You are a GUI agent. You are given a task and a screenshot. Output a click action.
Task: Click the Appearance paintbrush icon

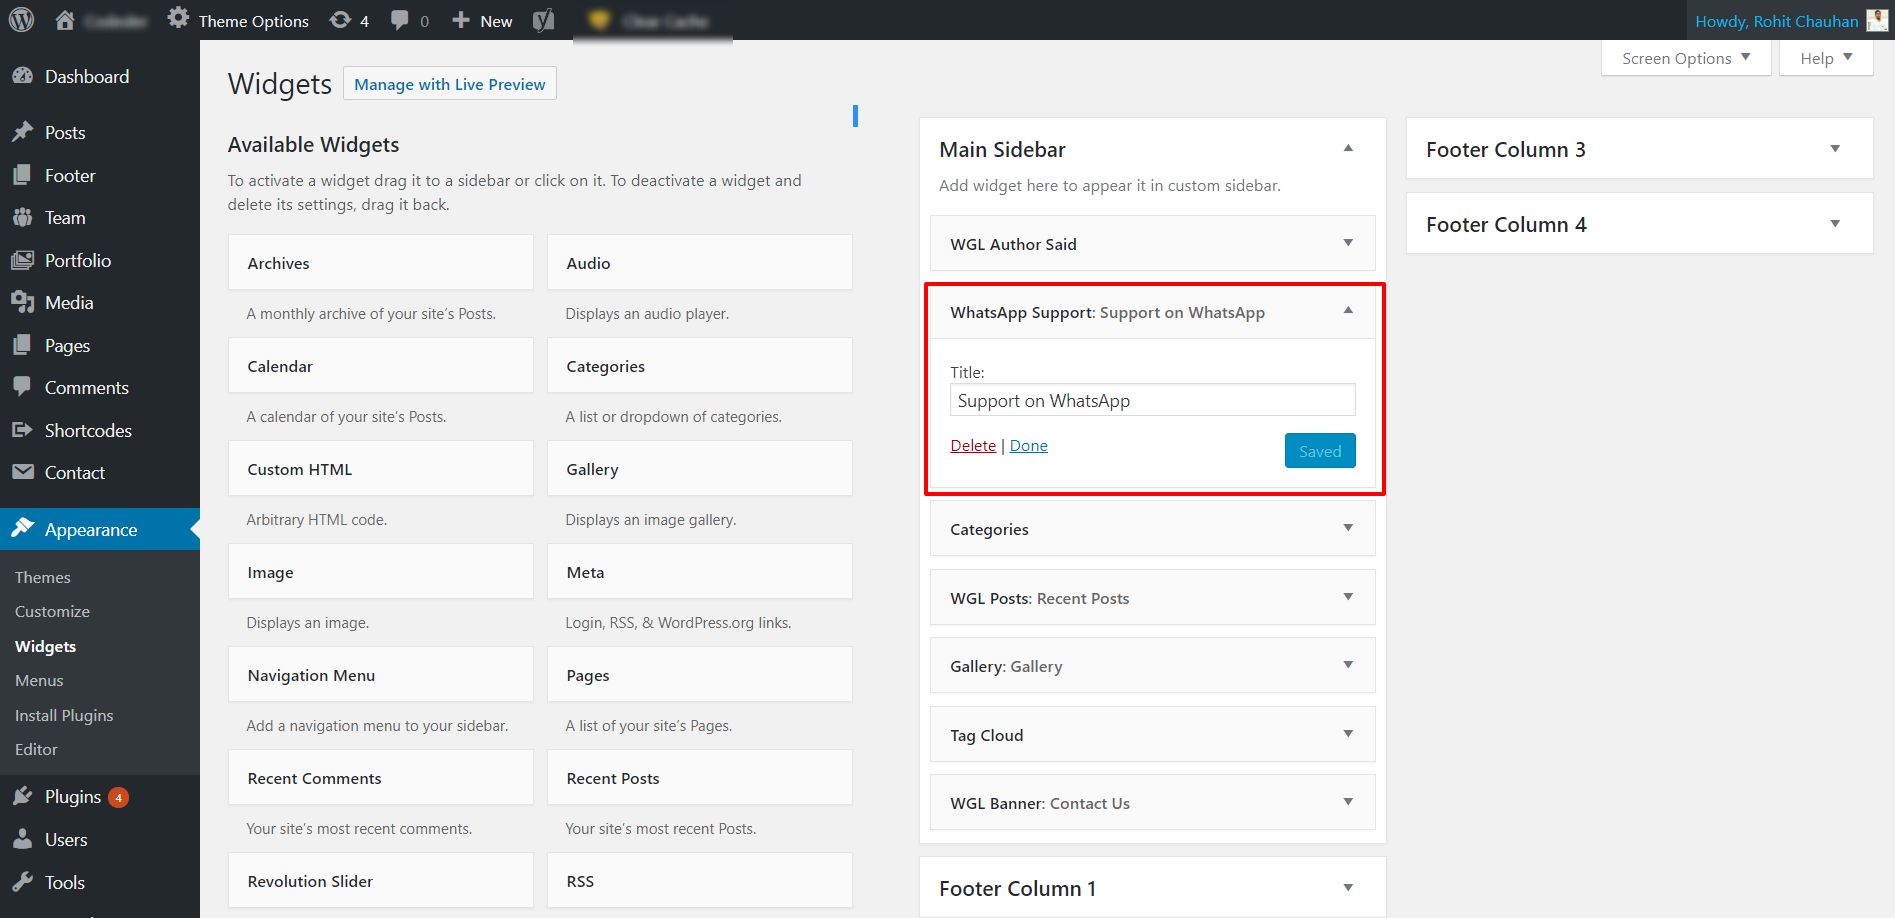(22, 528)
